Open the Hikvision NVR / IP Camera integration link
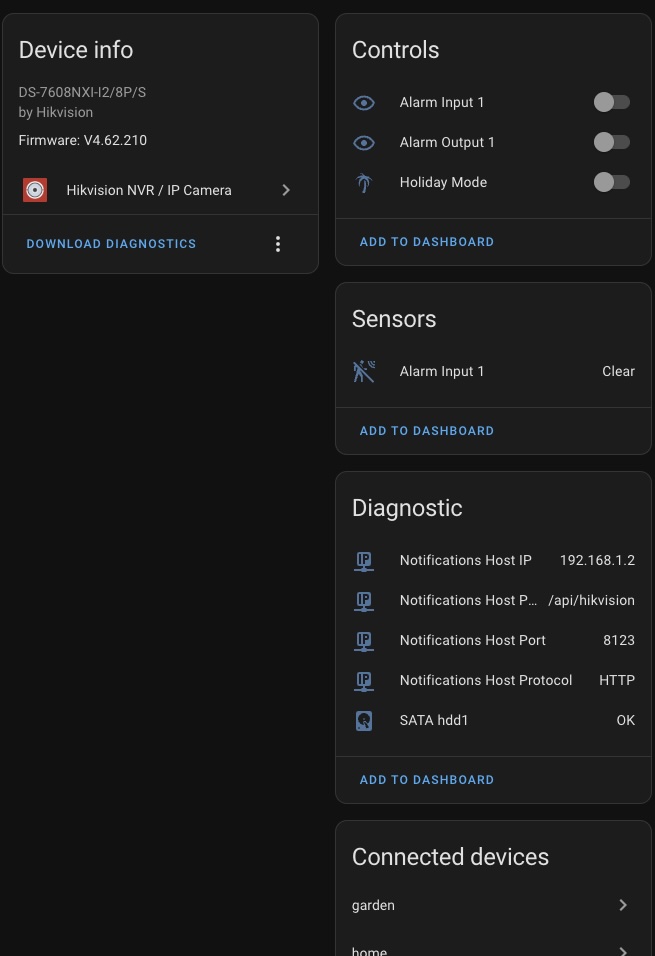655x956 pixels. point(160,190)
